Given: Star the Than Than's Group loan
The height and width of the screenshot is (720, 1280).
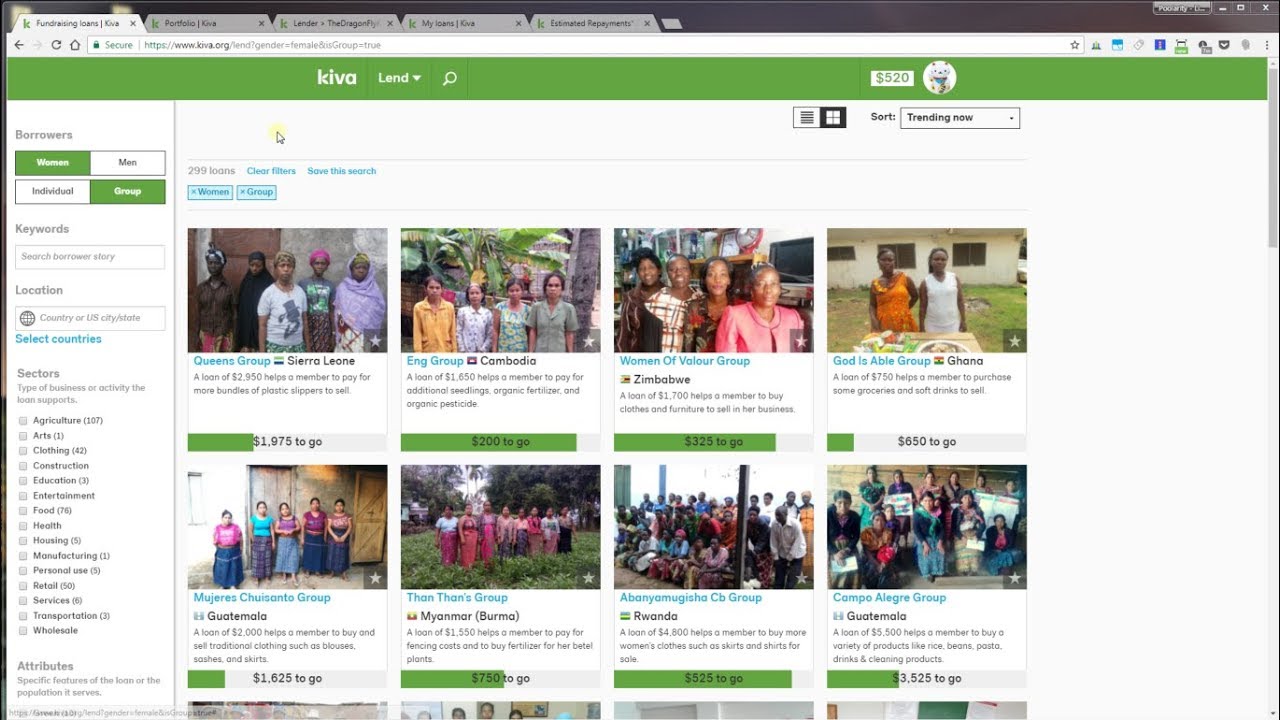Looking at the screenshot, I should pos(588,578).
